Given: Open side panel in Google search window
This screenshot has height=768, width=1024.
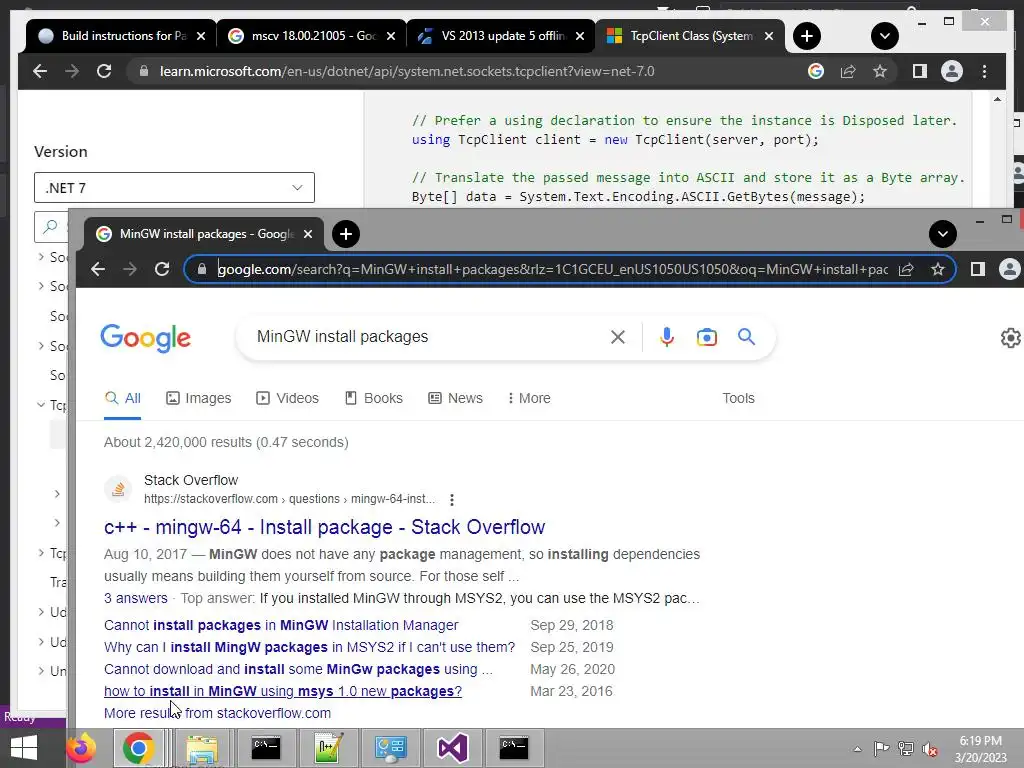Looking at the screenshot, I should click(x=978, y=269).
